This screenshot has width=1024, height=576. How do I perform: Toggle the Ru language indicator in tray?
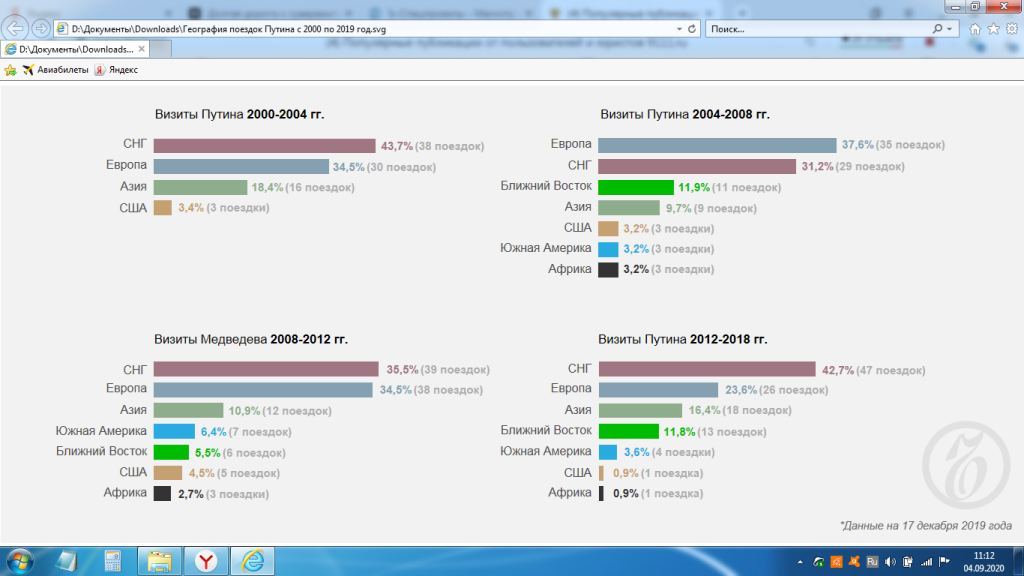(x=872, y=561)
